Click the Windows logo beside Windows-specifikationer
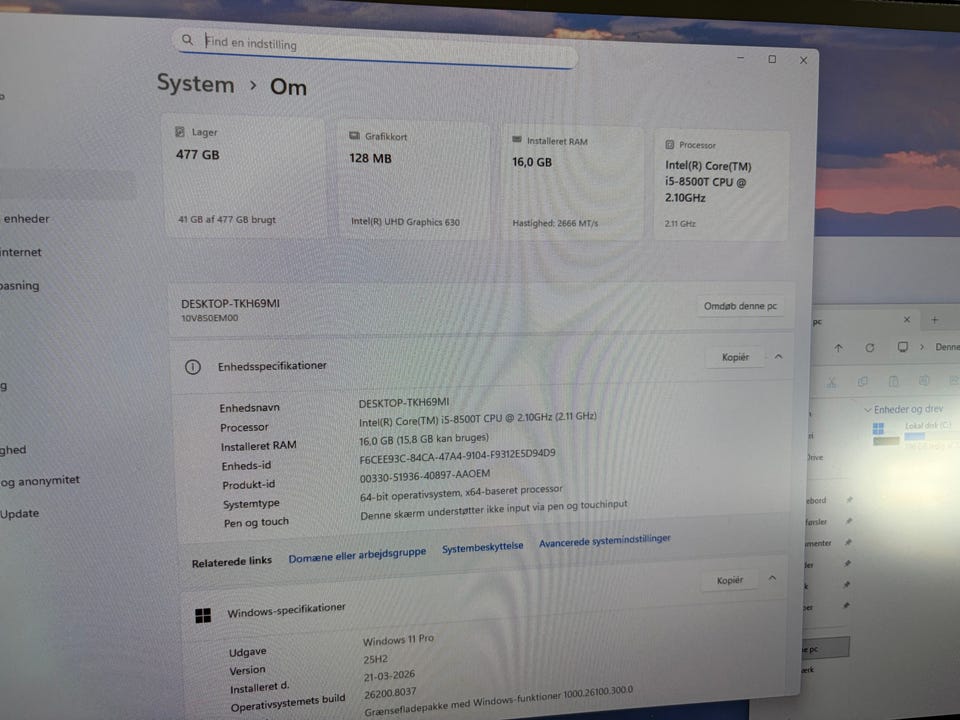 [203, 615]
